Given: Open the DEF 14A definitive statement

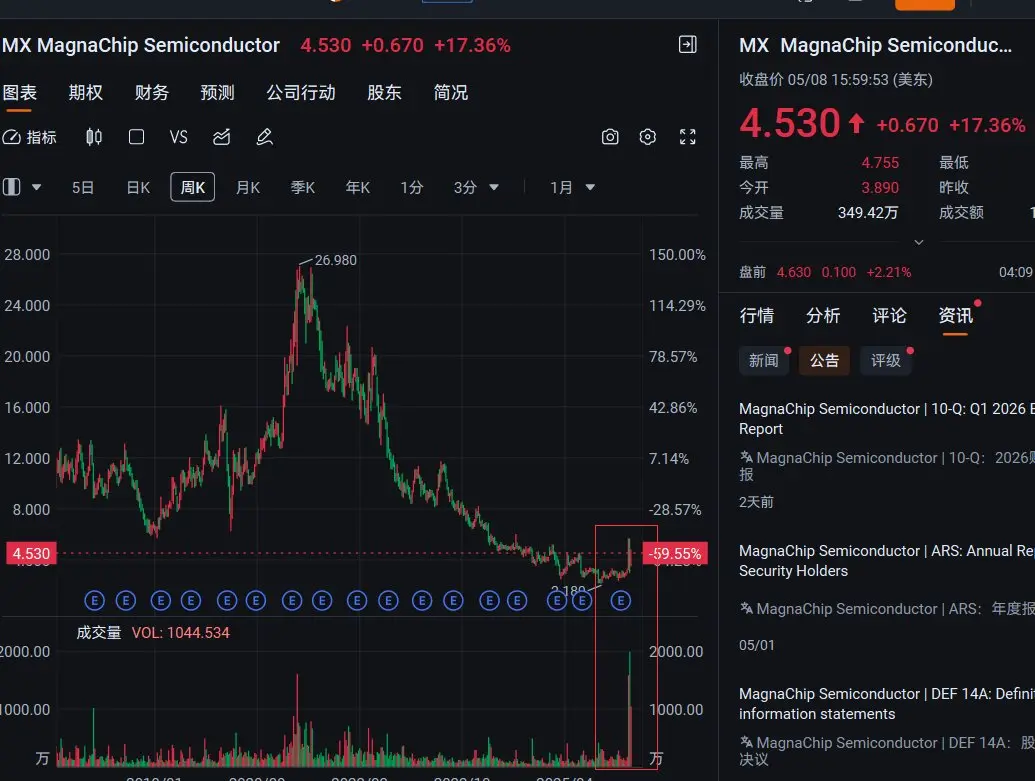Looking at the screenshot, I should click(886, 704).
